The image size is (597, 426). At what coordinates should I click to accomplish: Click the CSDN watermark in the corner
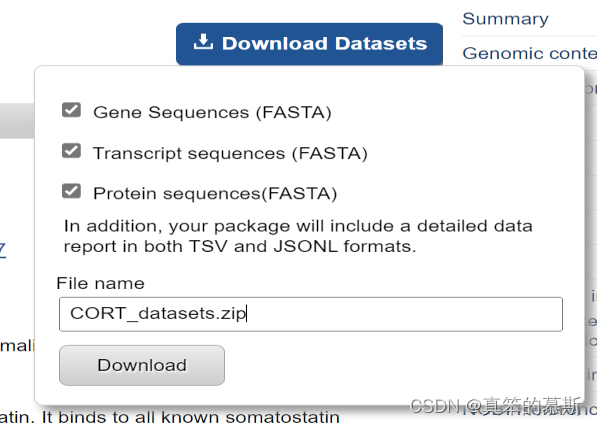pyautogui.click(x=496, y=405)
